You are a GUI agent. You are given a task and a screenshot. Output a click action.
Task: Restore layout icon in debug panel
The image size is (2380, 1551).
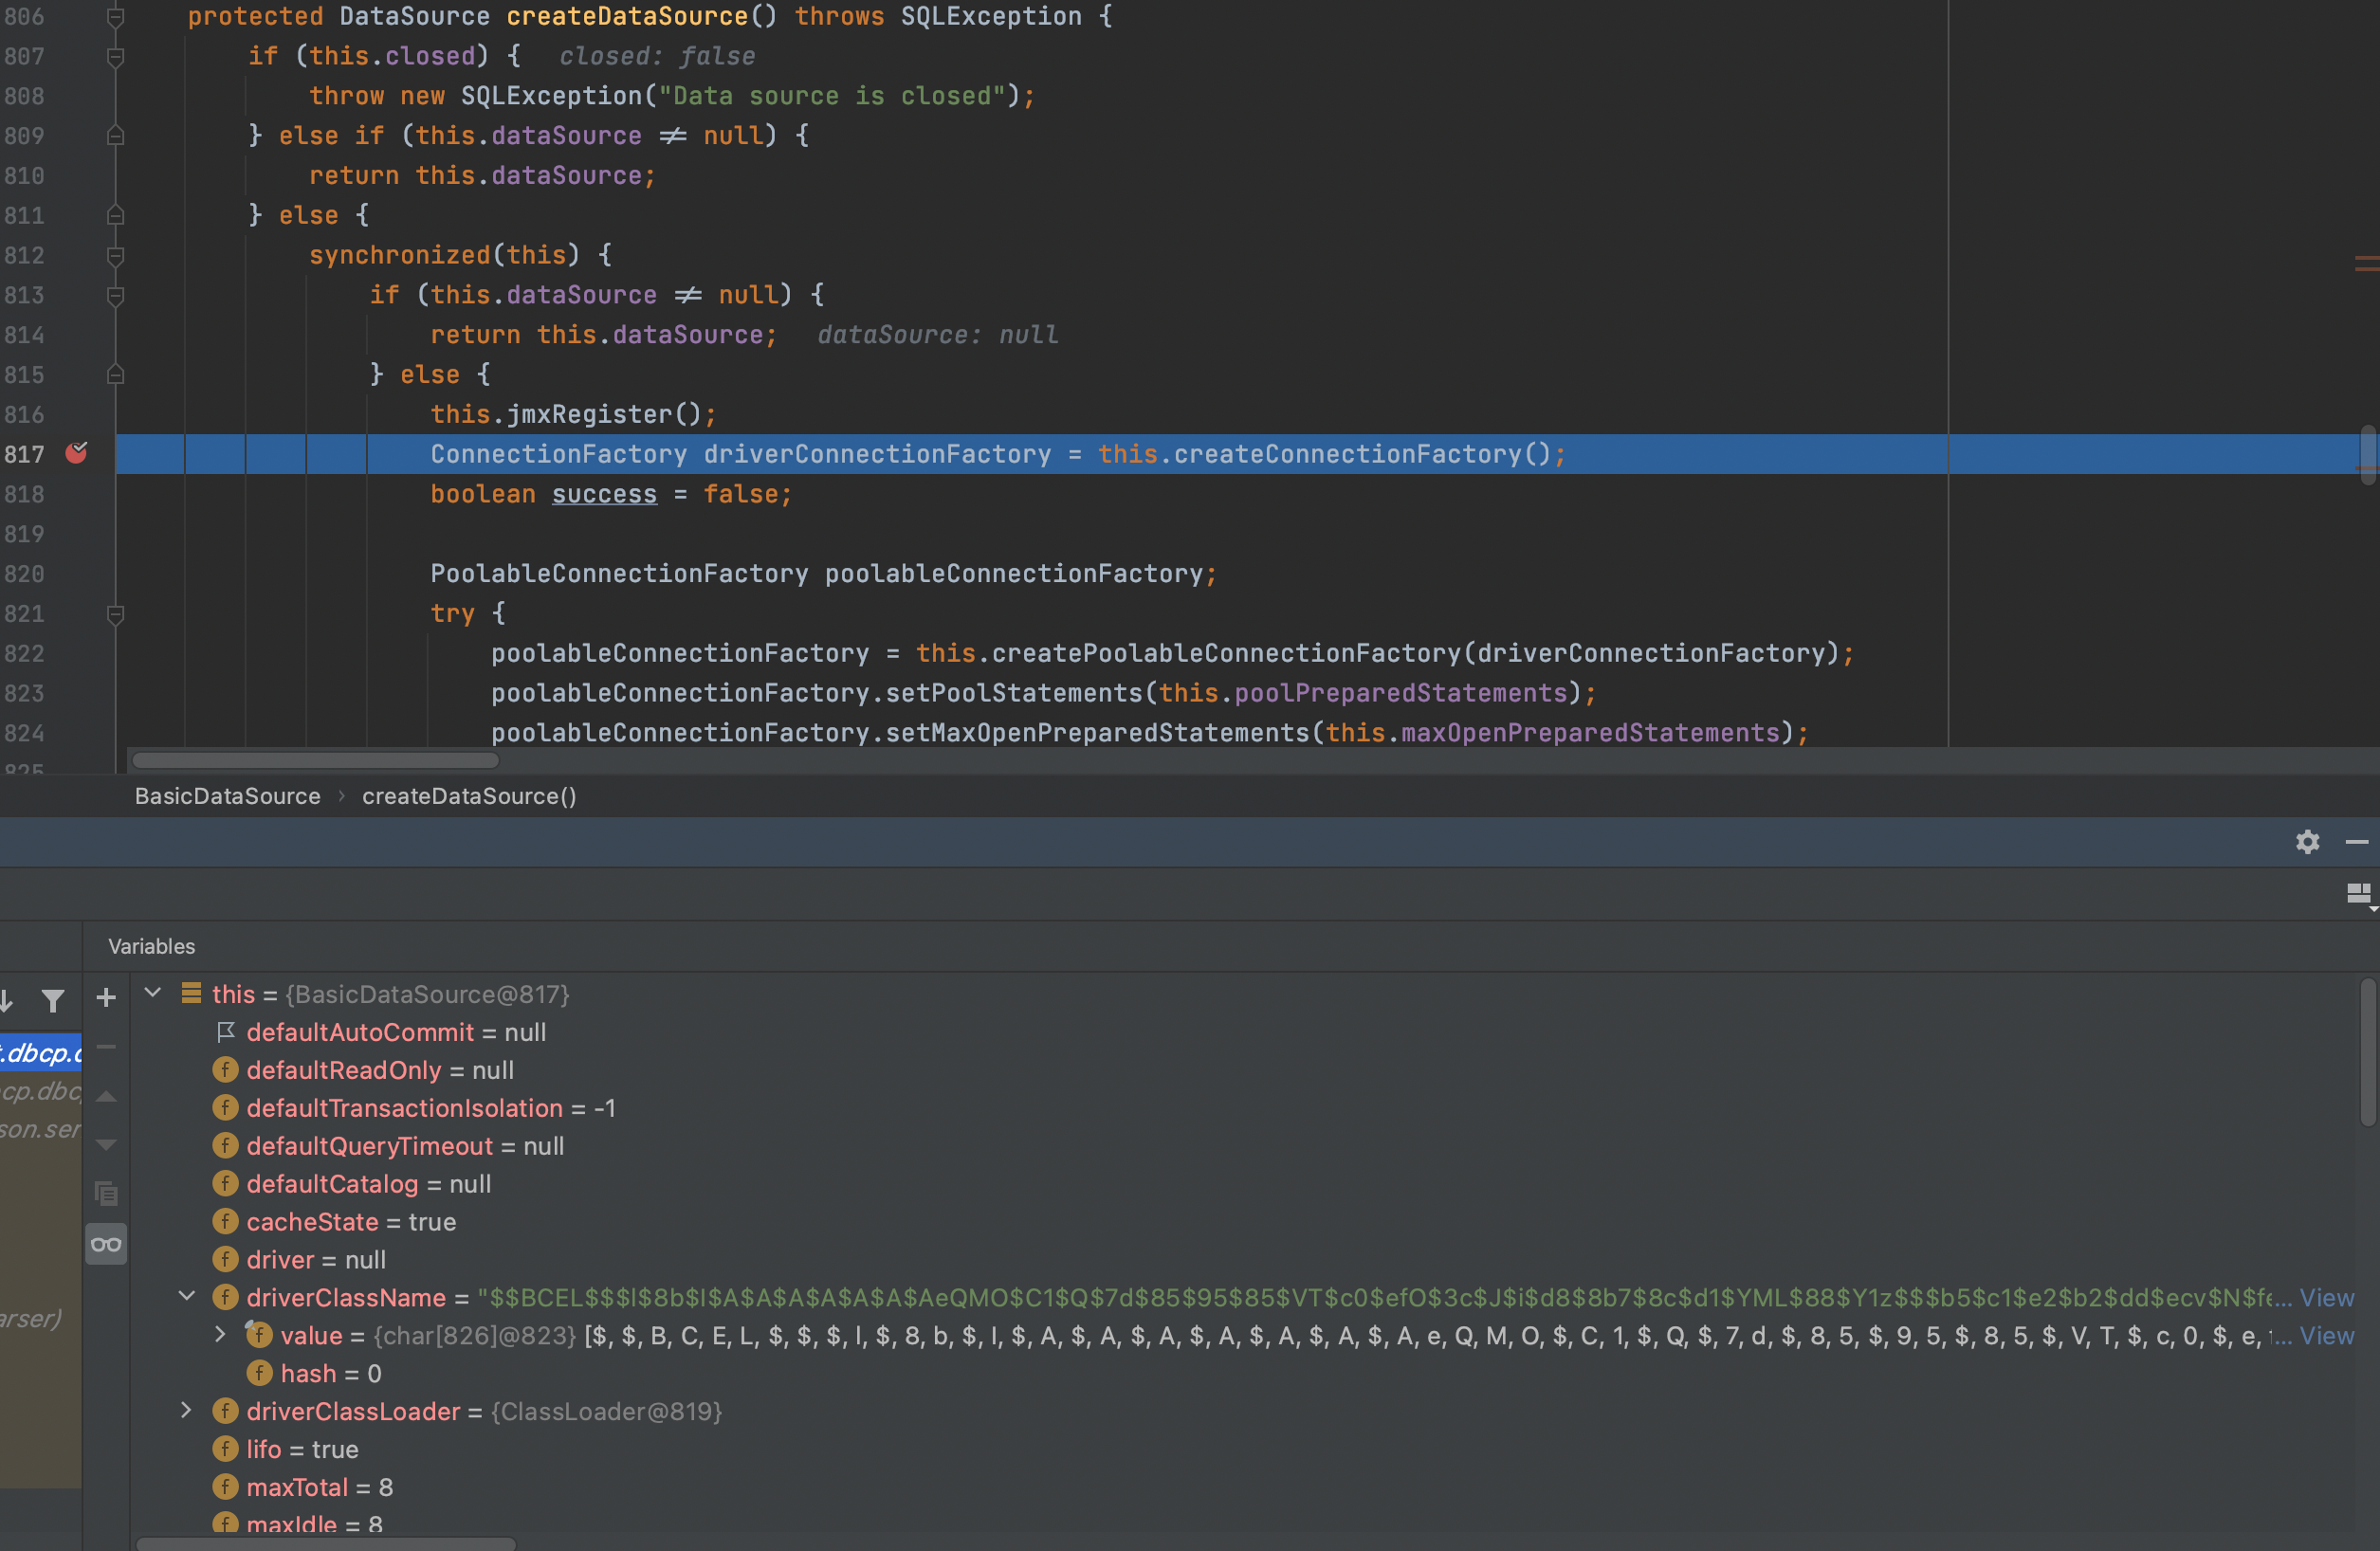[2359, 894]
